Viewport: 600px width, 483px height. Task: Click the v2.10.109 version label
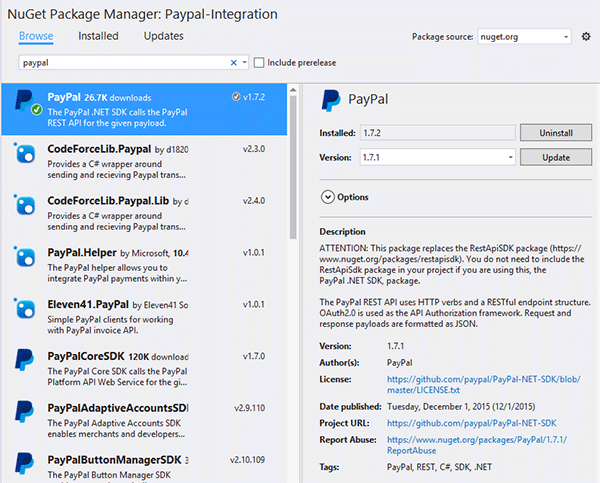(247, 460)
